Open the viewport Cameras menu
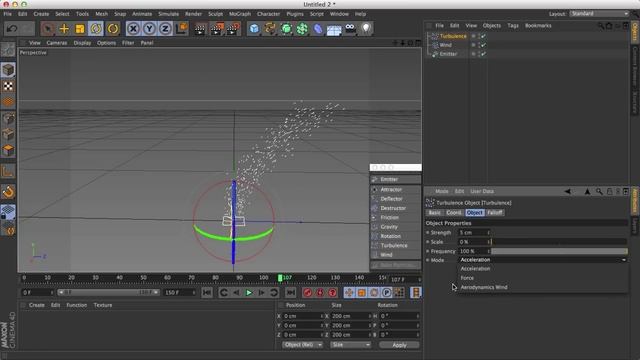 pyautogui.click(x=57, y=43)
